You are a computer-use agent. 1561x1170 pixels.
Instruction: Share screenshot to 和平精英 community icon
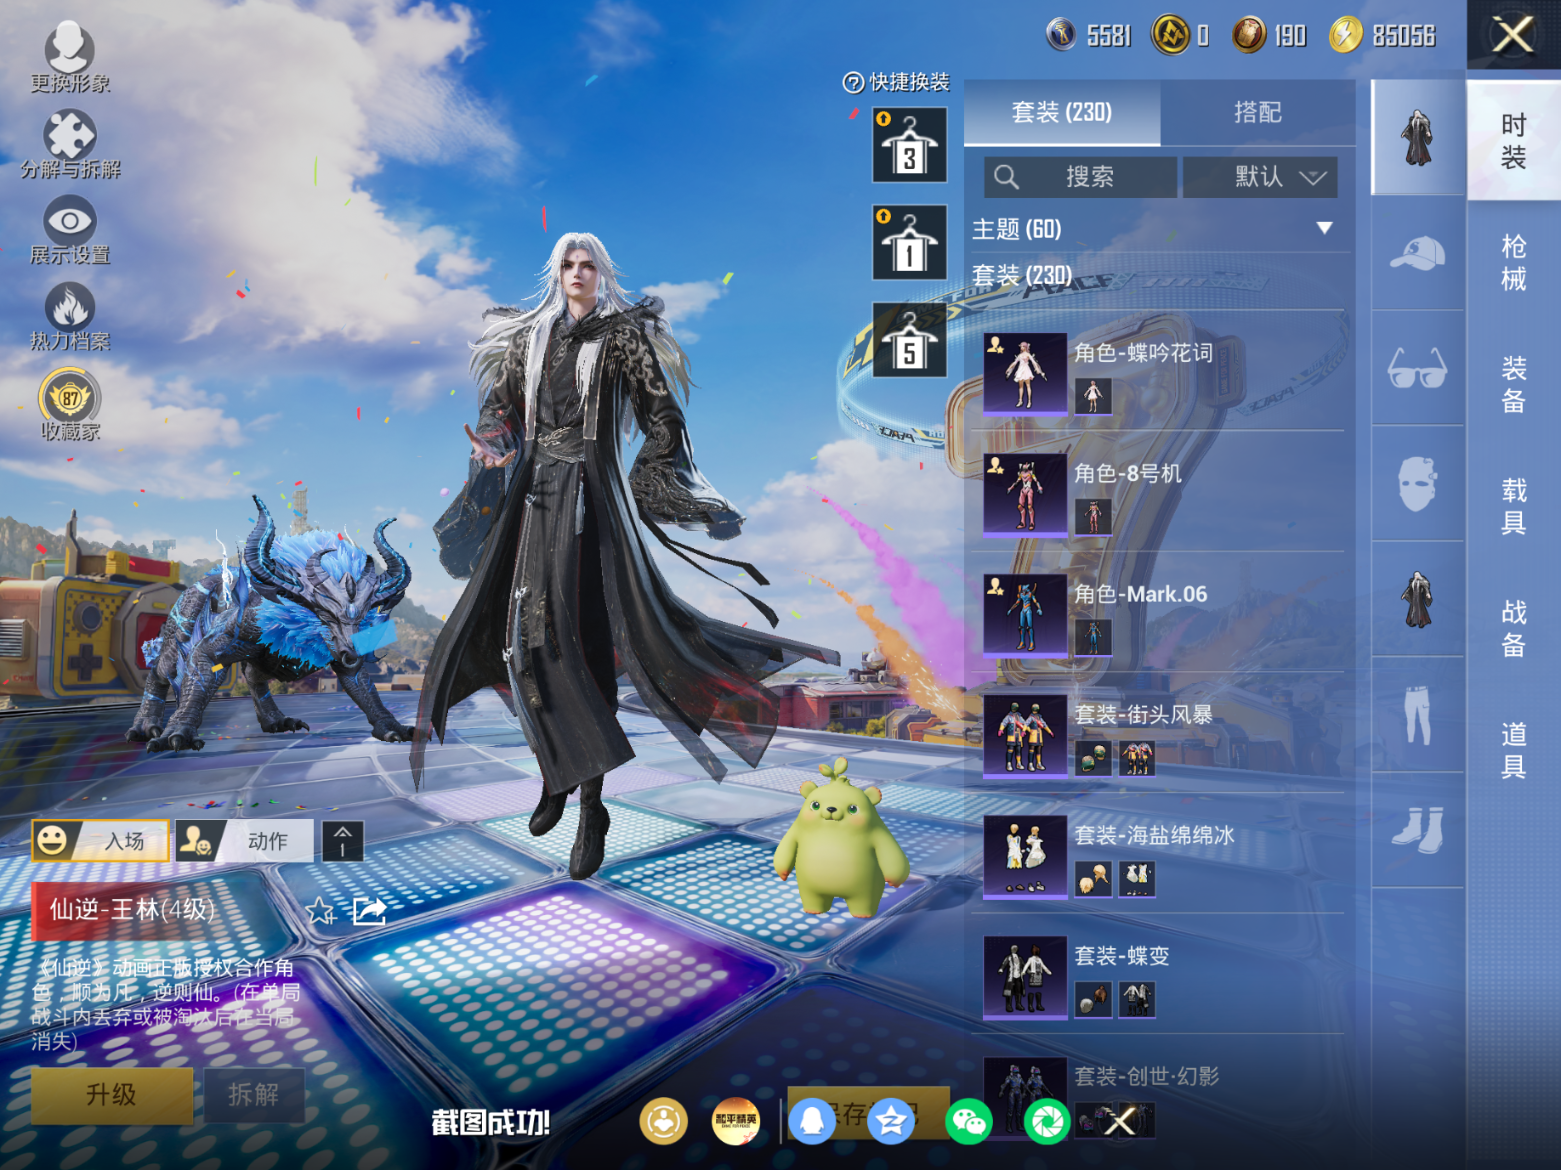[735, 1121]
